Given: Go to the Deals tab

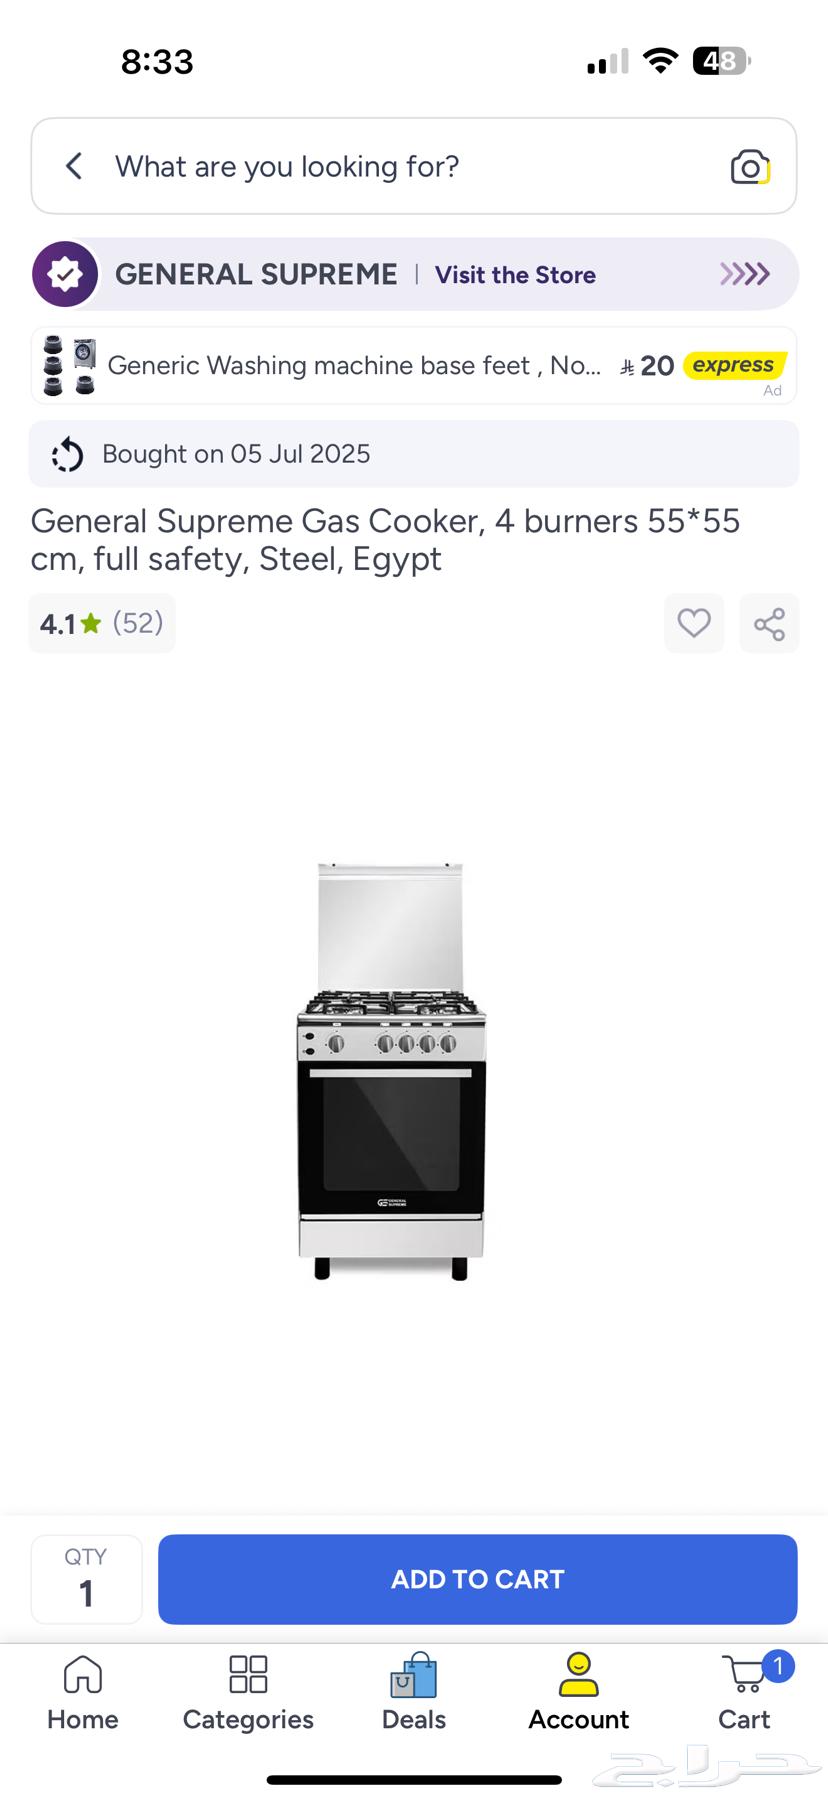Looking at the screenshot, I should coord(414,1692).
